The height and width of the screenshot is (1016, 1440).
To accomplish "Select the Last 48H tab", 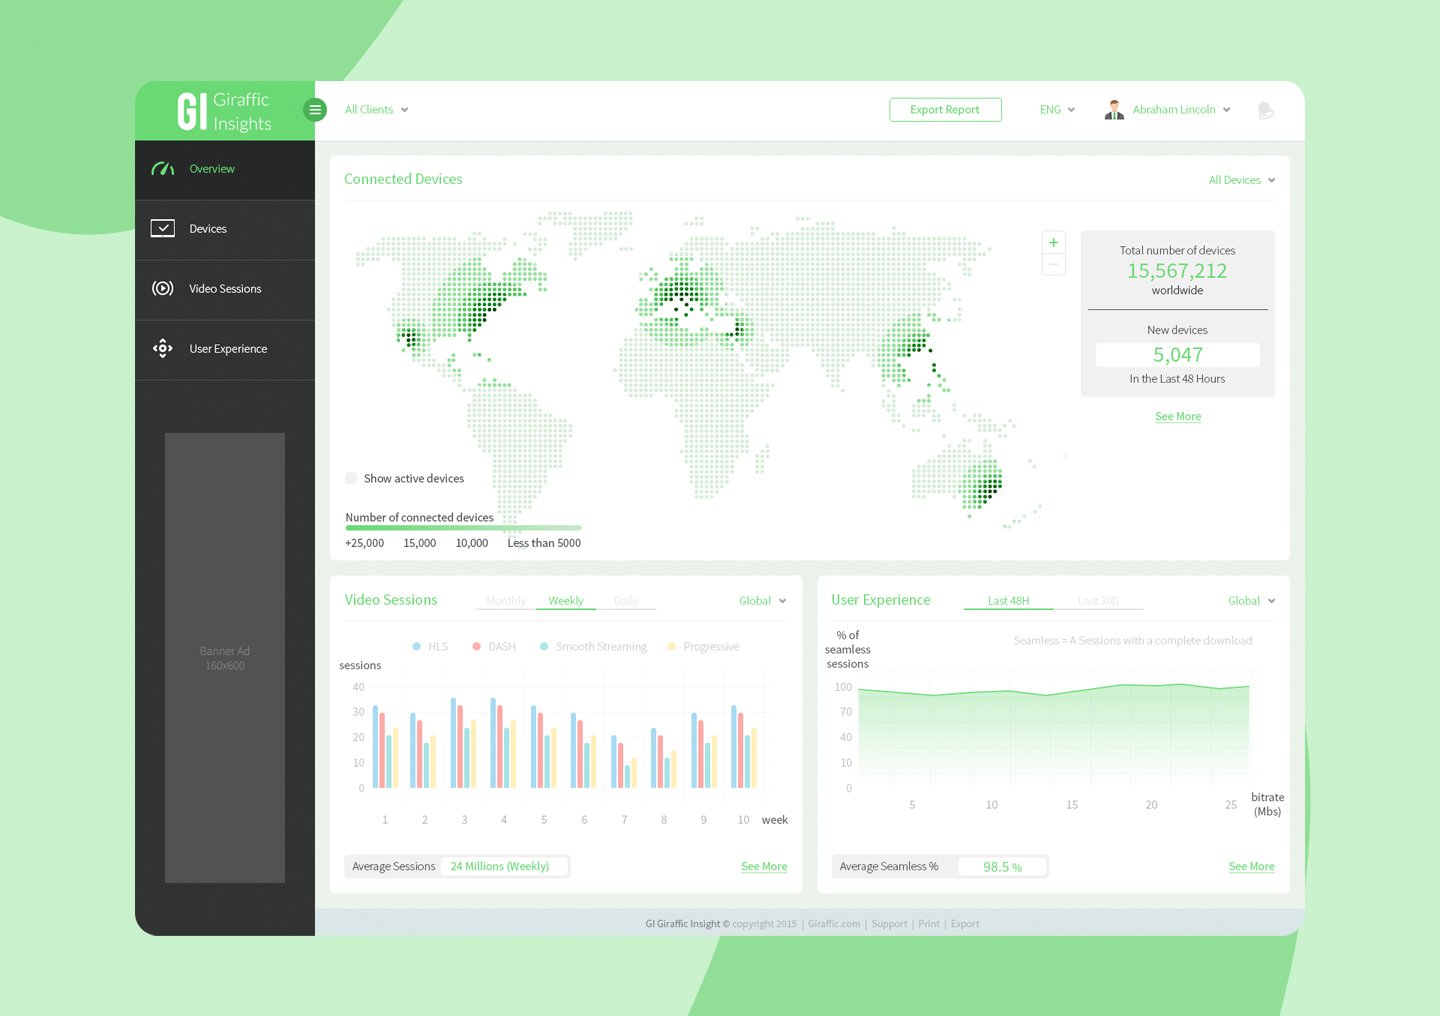I will pyautogui.click(x=1008, y=601).
